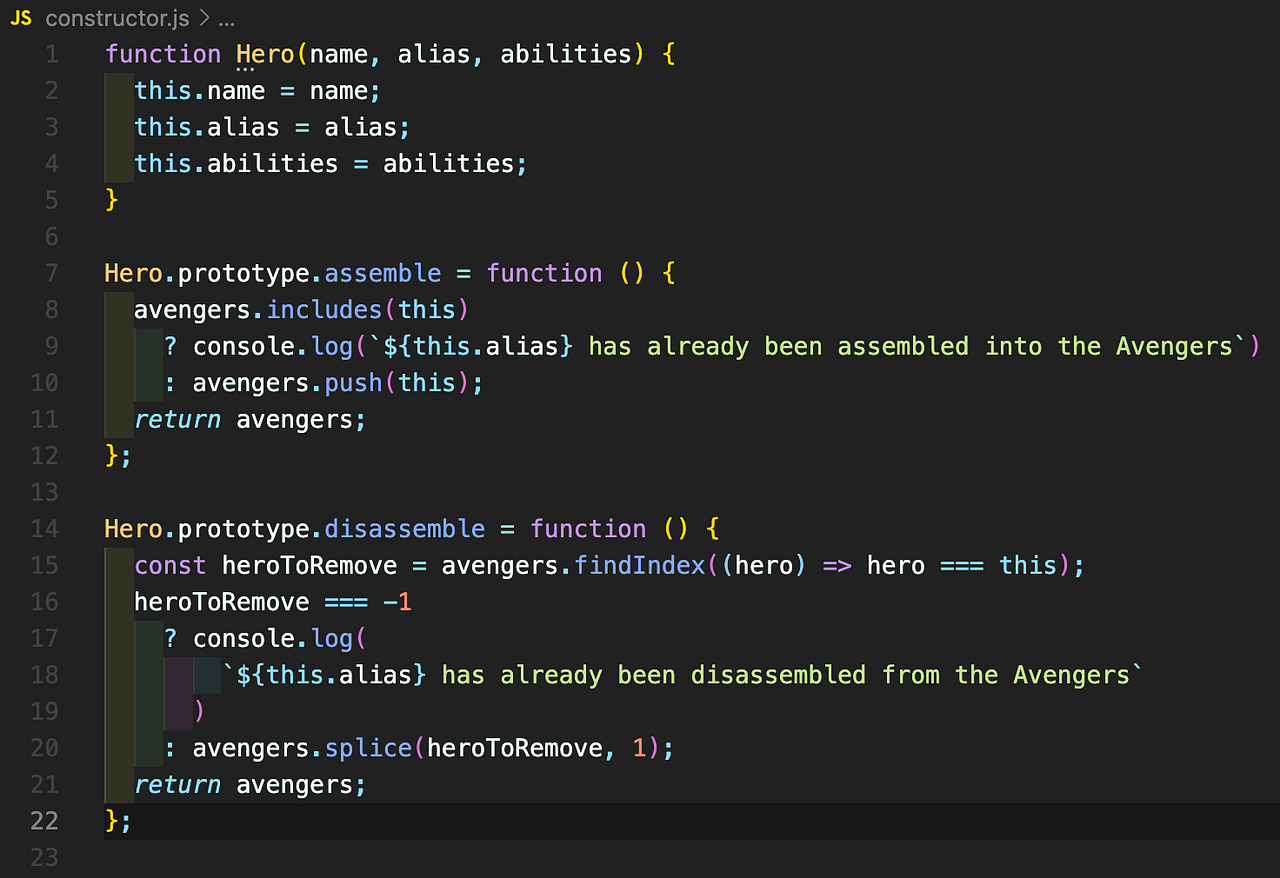
Task: Click the closing brace on line 5
Action: (x=108, y=199)
